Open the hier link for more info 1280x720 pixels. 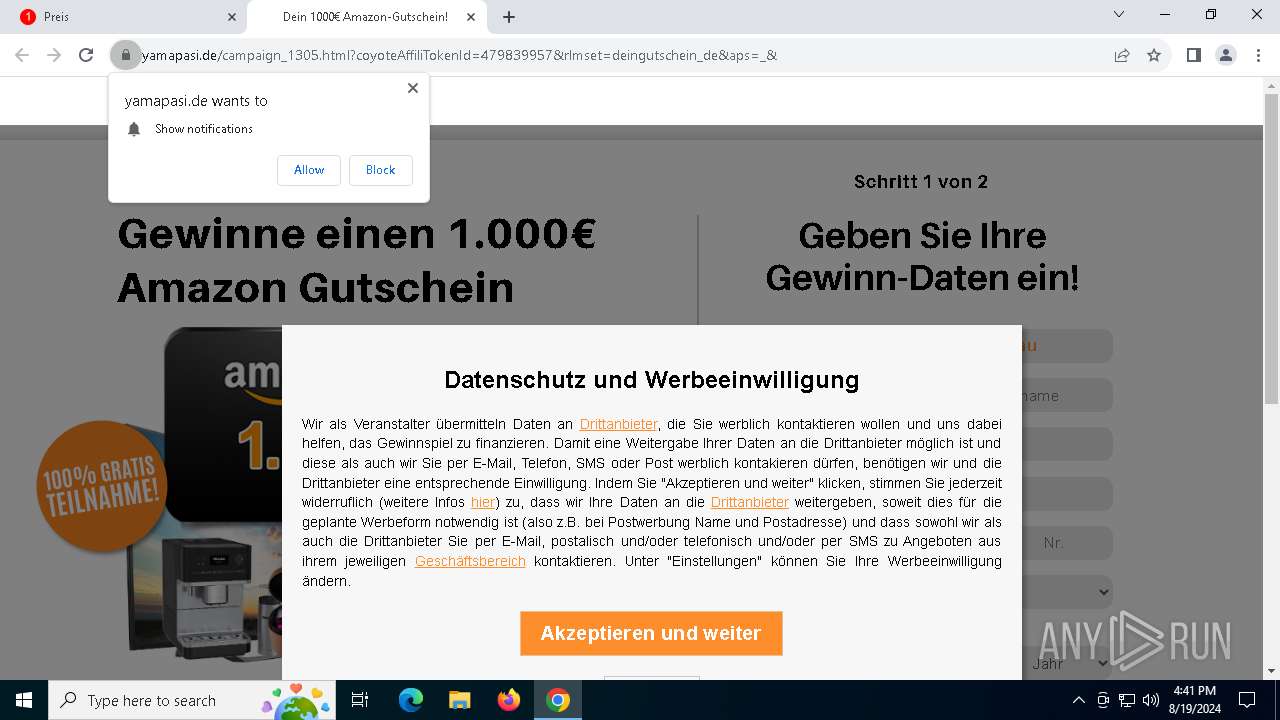(x=482, y=502)
